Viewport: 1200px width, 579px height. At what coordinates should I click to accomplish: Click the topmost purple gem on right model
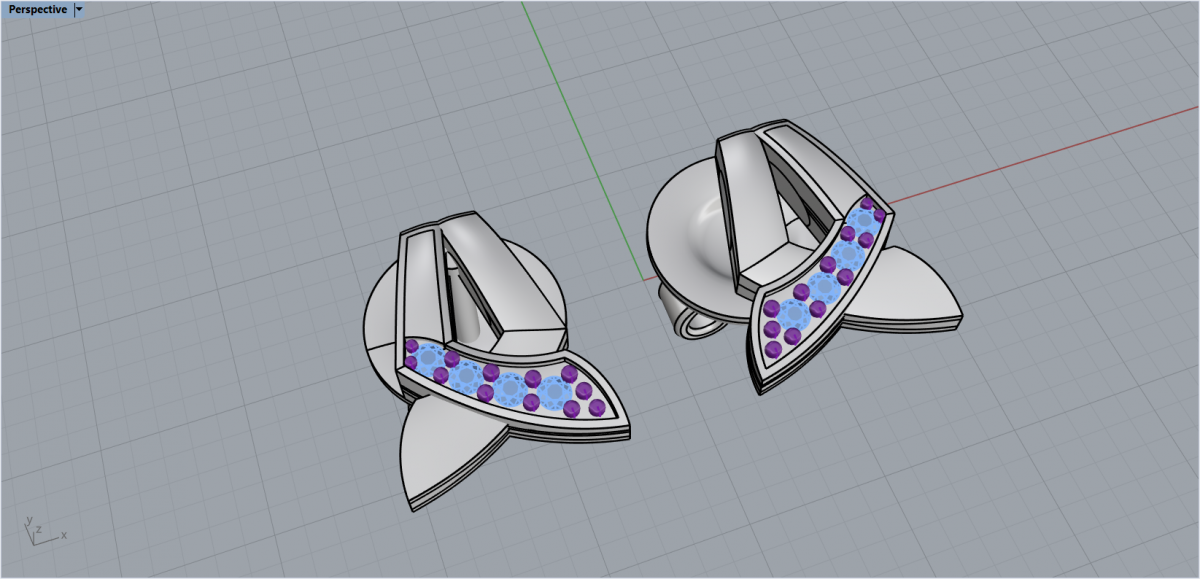pos(866,203)
